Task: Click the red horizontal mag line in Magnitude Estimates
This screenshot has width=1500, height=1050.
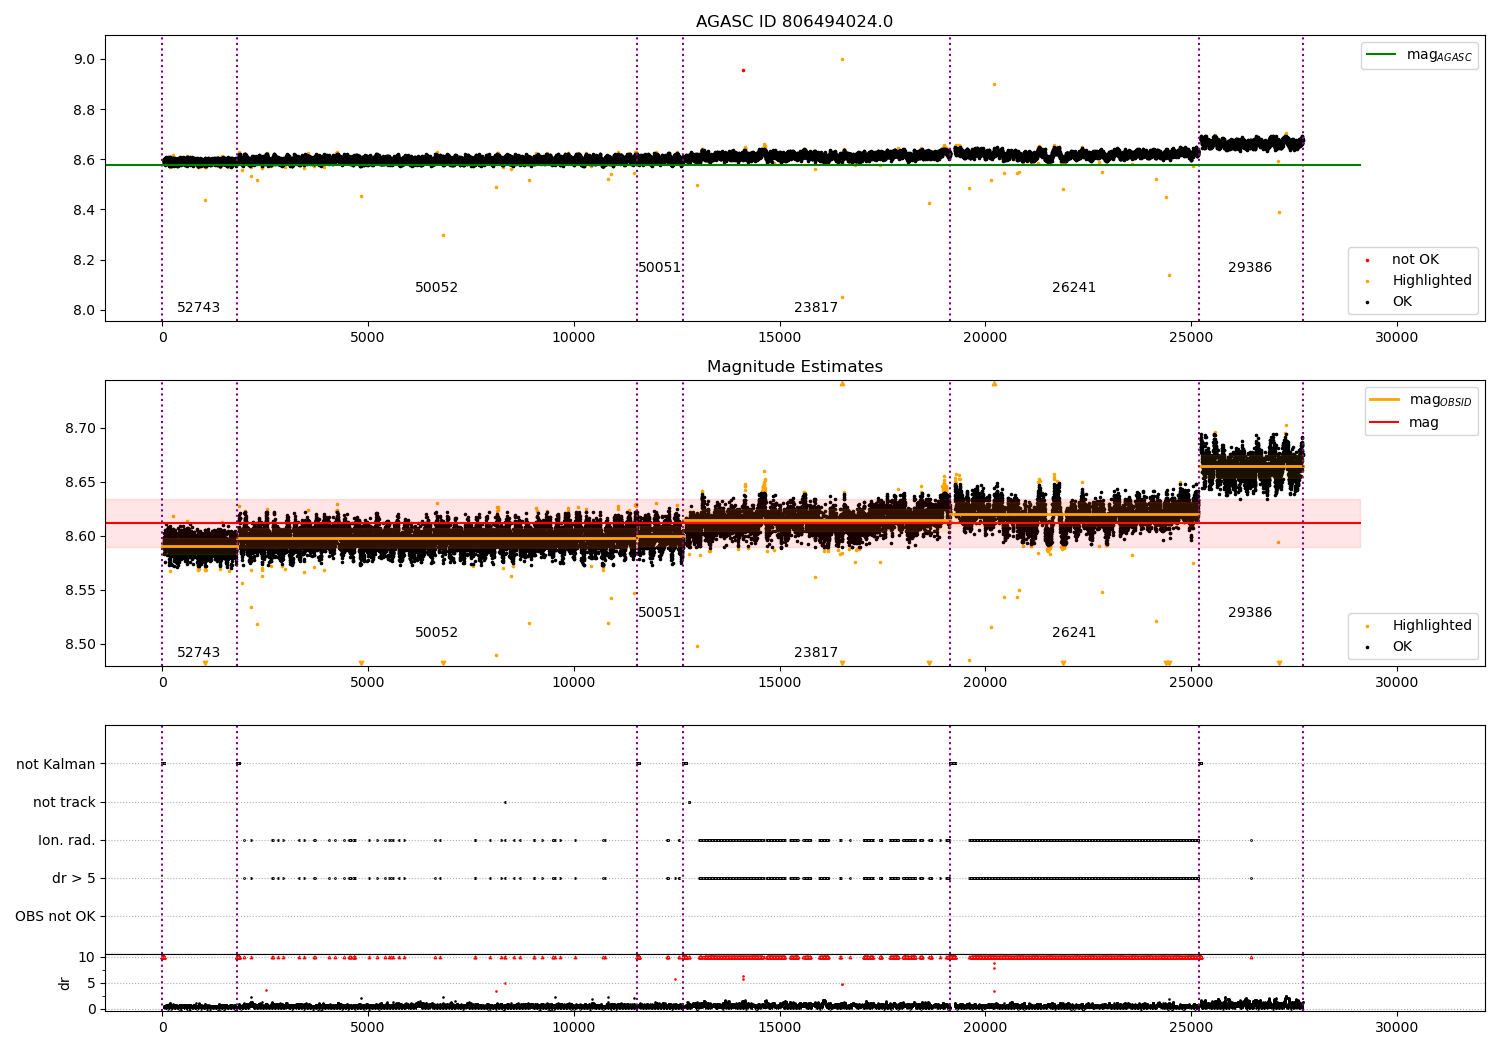Action: tap(733, 523)
